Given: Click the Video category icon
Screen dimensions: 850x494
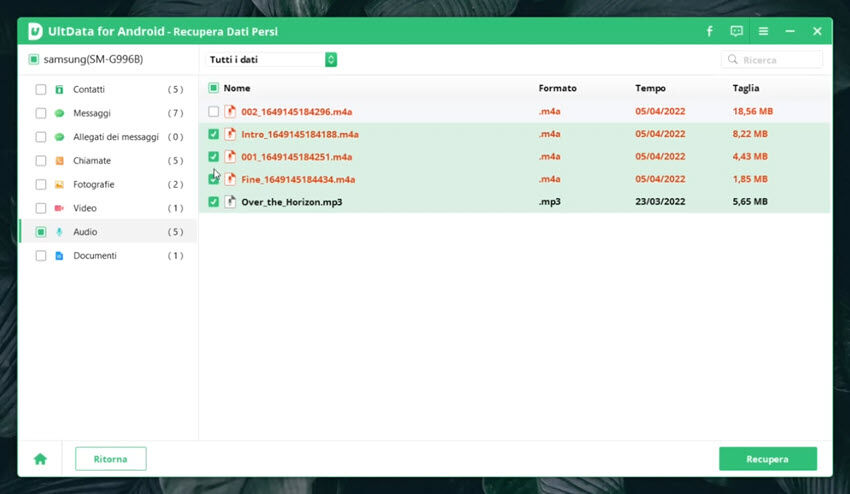Looking at the screenshot, I should (59, 208).
